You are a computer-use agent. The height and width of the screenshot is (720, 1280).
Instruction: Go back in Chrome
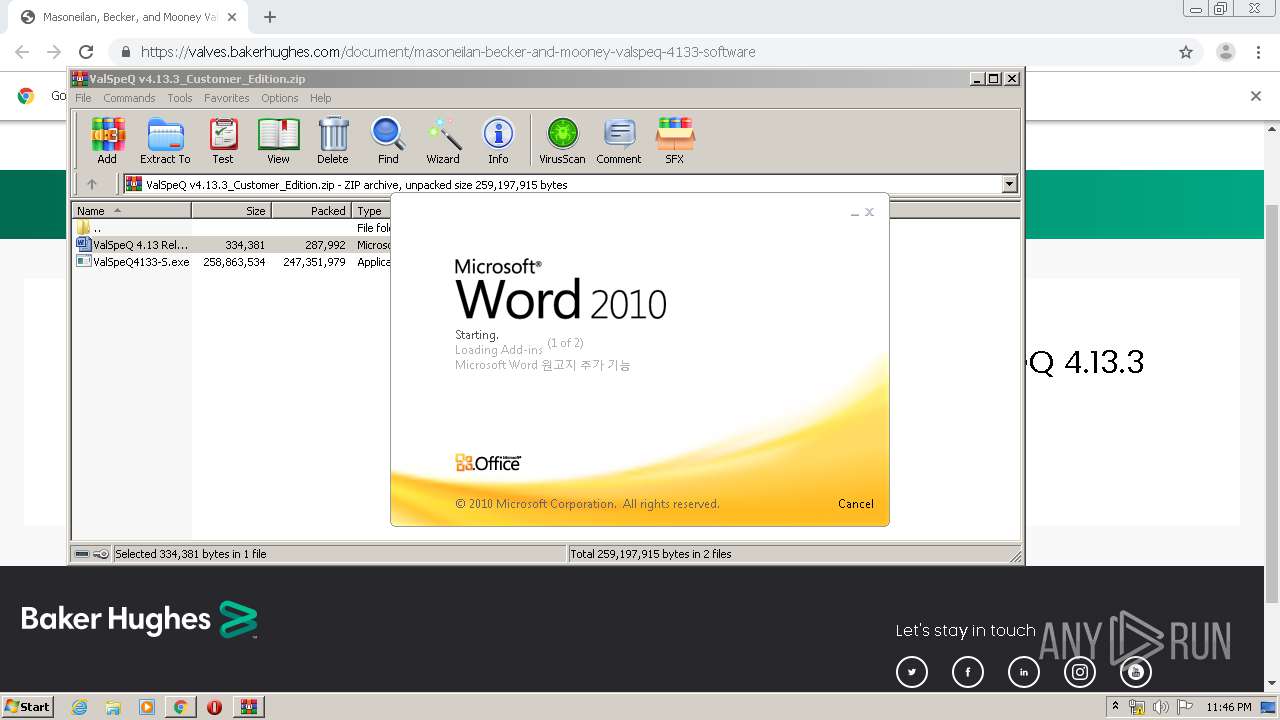click(22, 52)
